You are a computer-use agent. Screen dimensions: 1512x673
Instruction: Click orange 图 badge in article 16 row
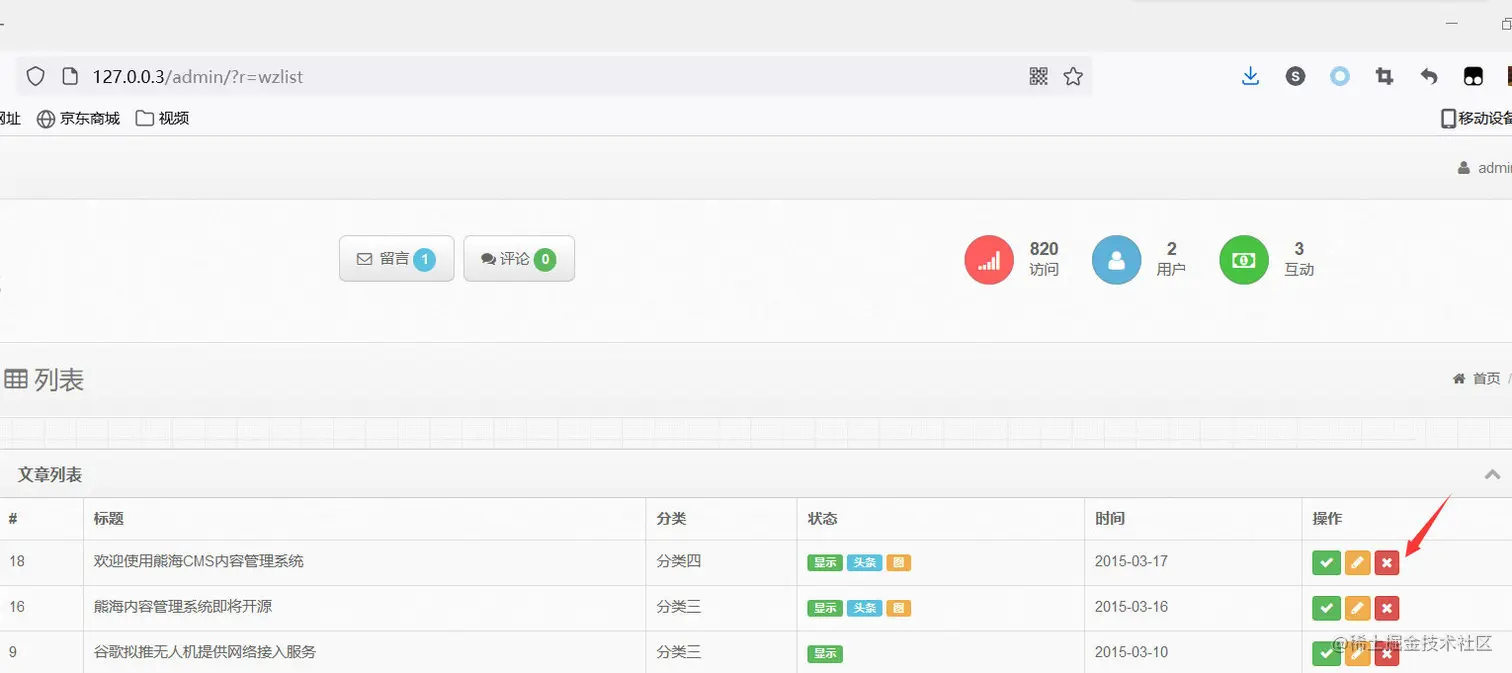(898, 608)
